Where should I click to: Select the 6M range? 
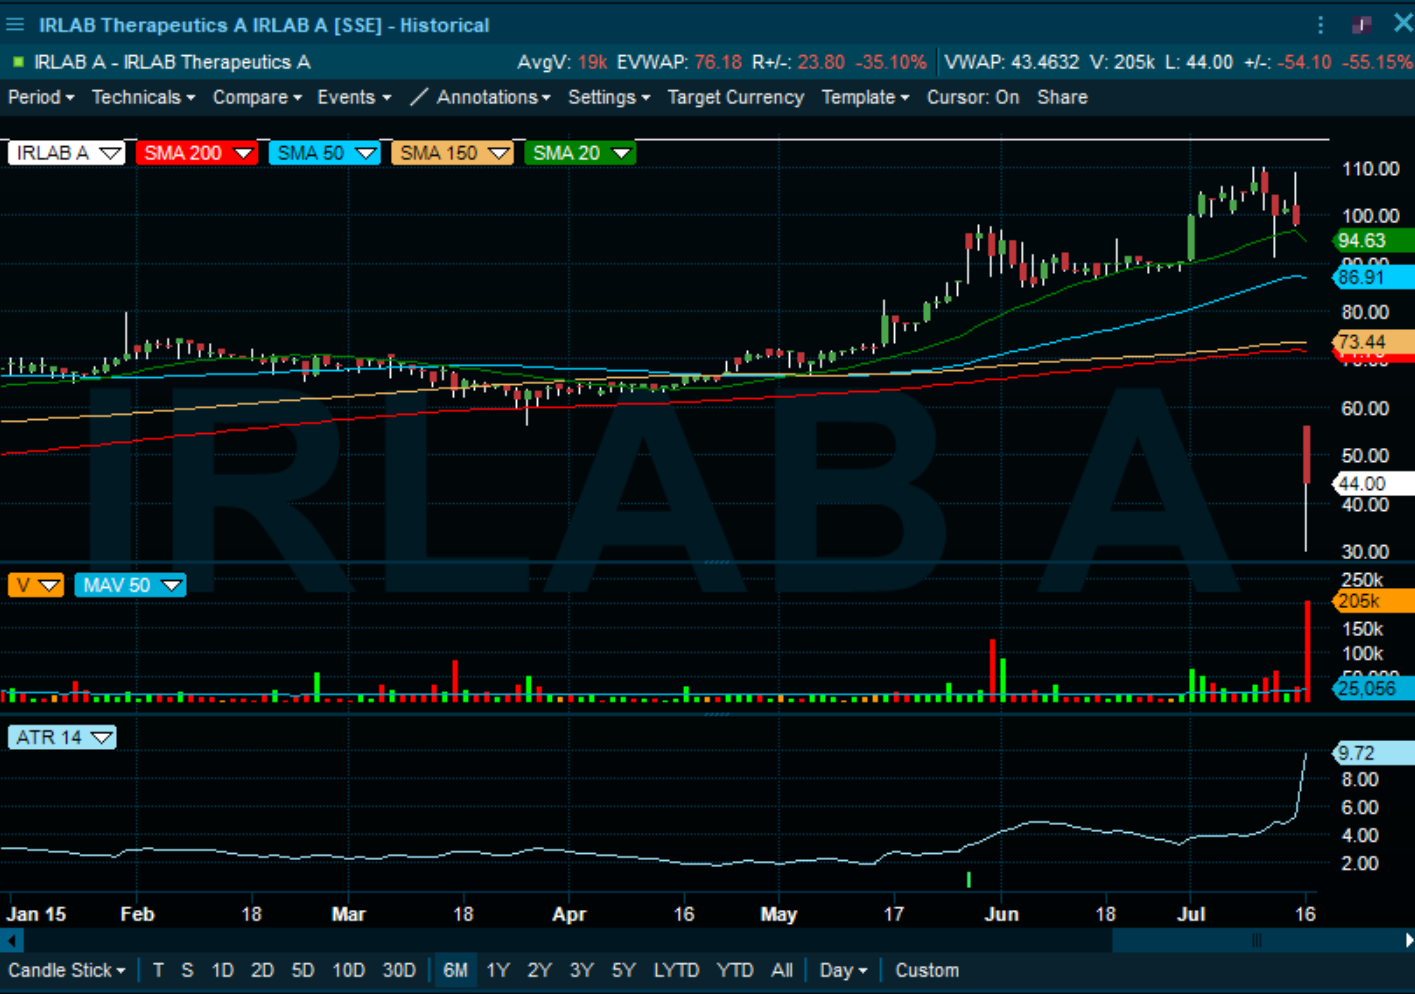point(455,970)
